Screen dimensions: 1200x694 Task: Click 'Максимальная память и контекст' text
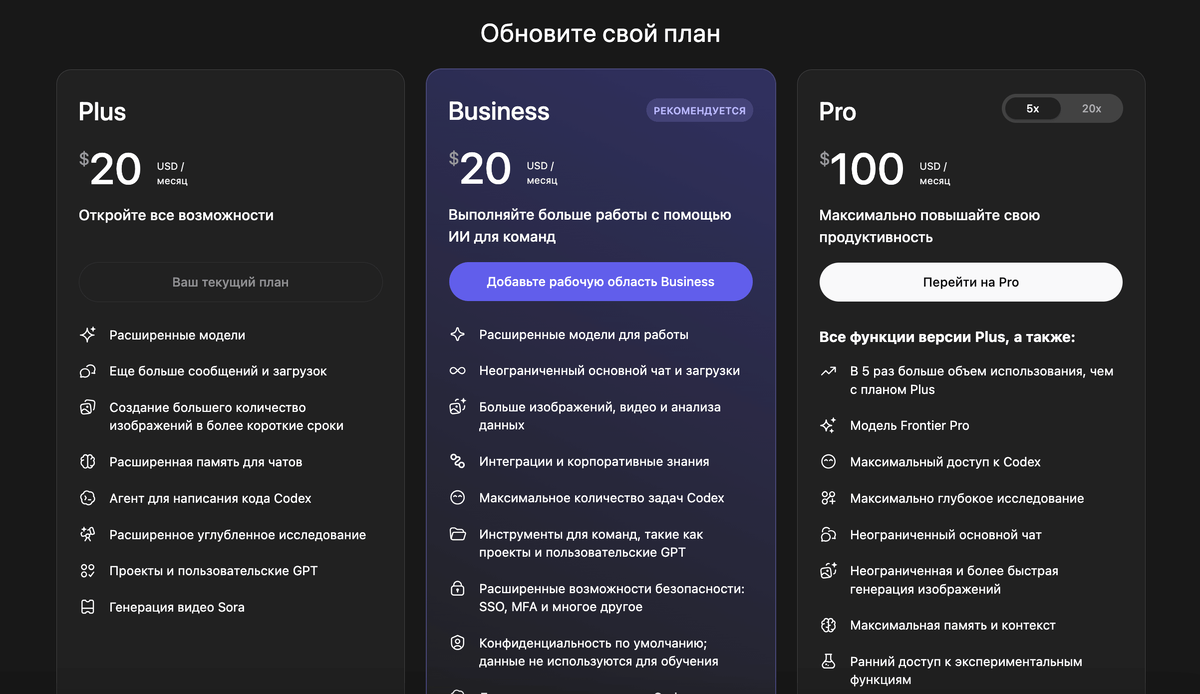pos(953,625)
